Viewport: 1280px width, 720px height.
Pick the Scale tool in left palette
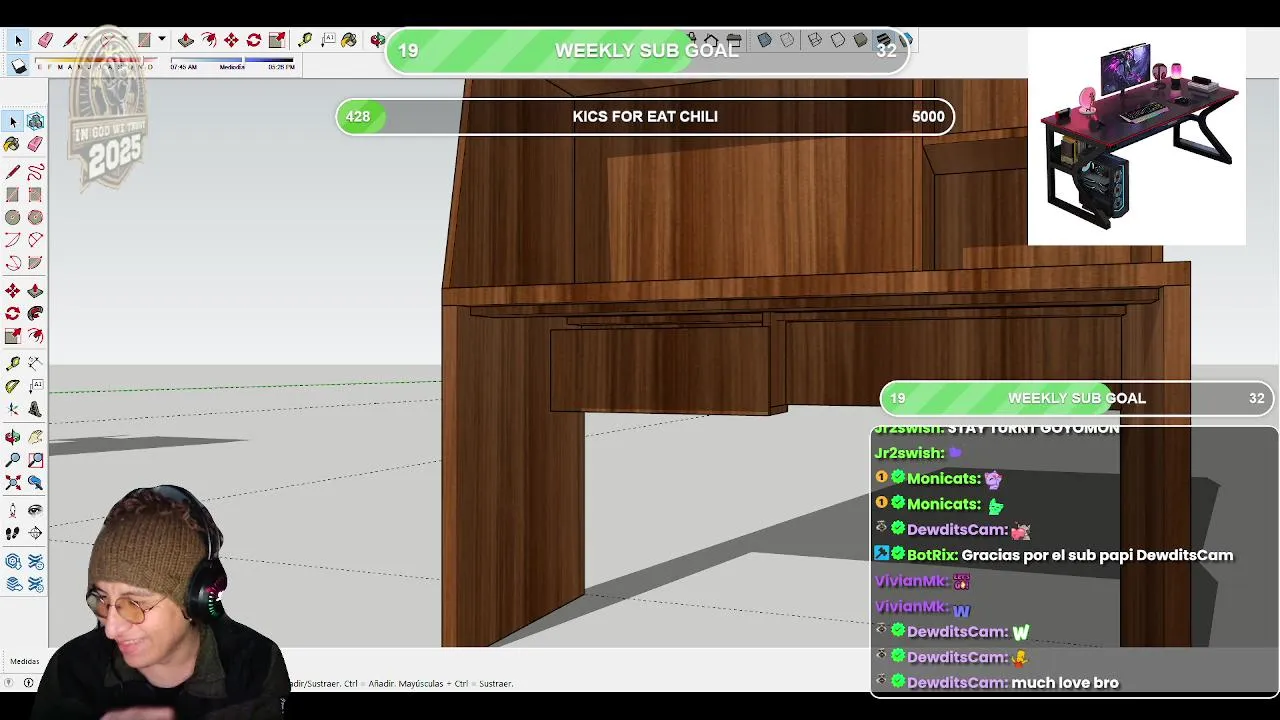point(13,336)
